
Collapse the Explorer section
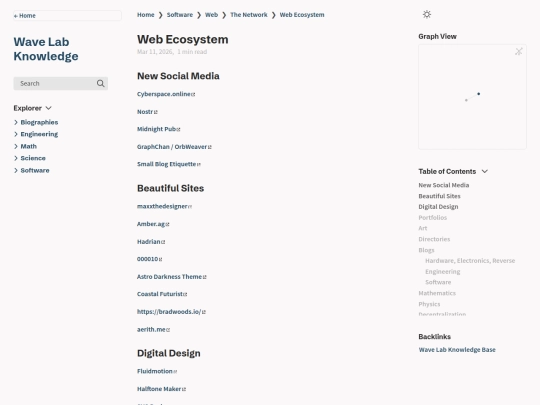pyautogui.click(x=32, y=108)
